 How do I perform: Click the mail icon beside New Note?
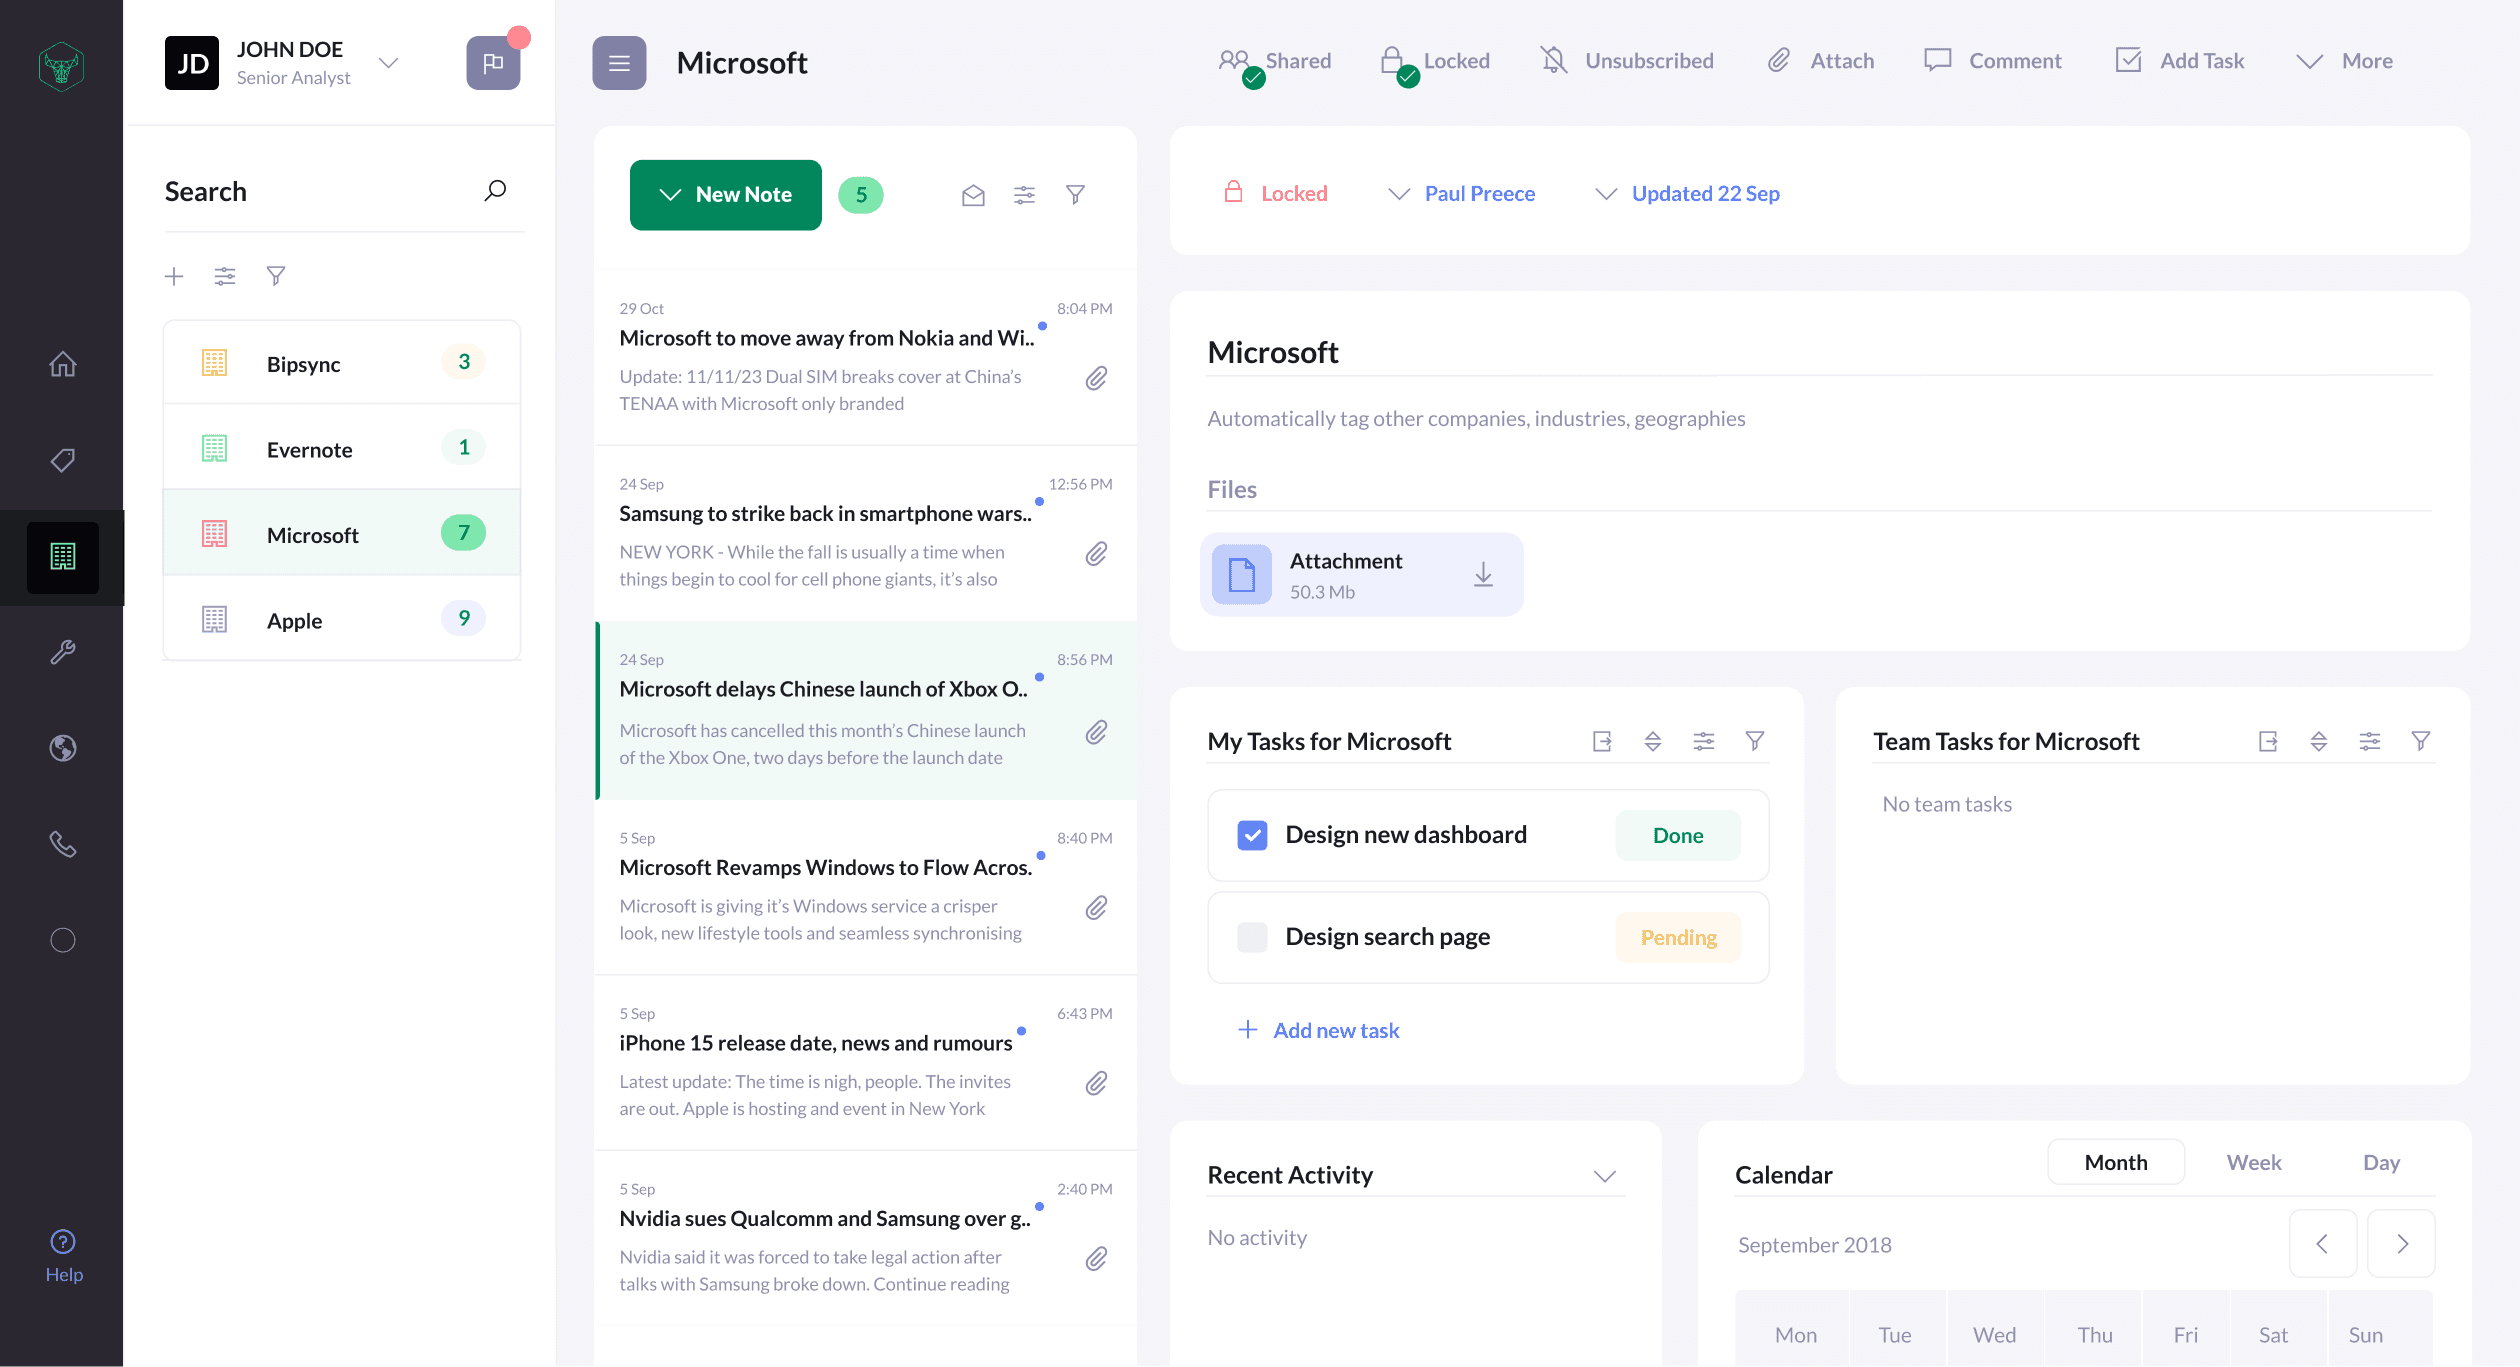click(x=973, y=195)
